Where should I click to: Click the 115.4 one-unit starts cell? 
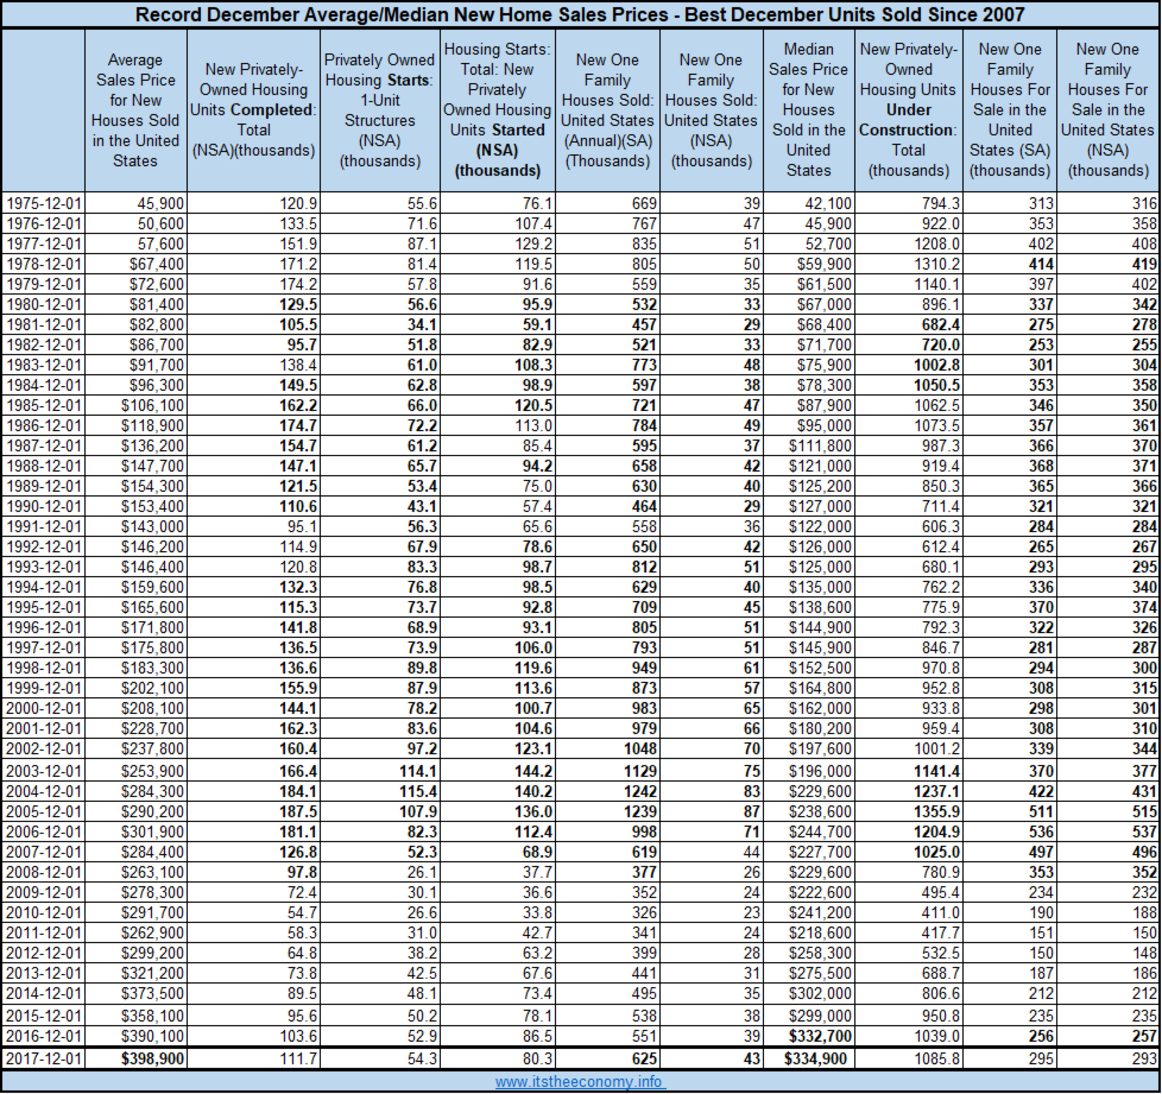380,792
